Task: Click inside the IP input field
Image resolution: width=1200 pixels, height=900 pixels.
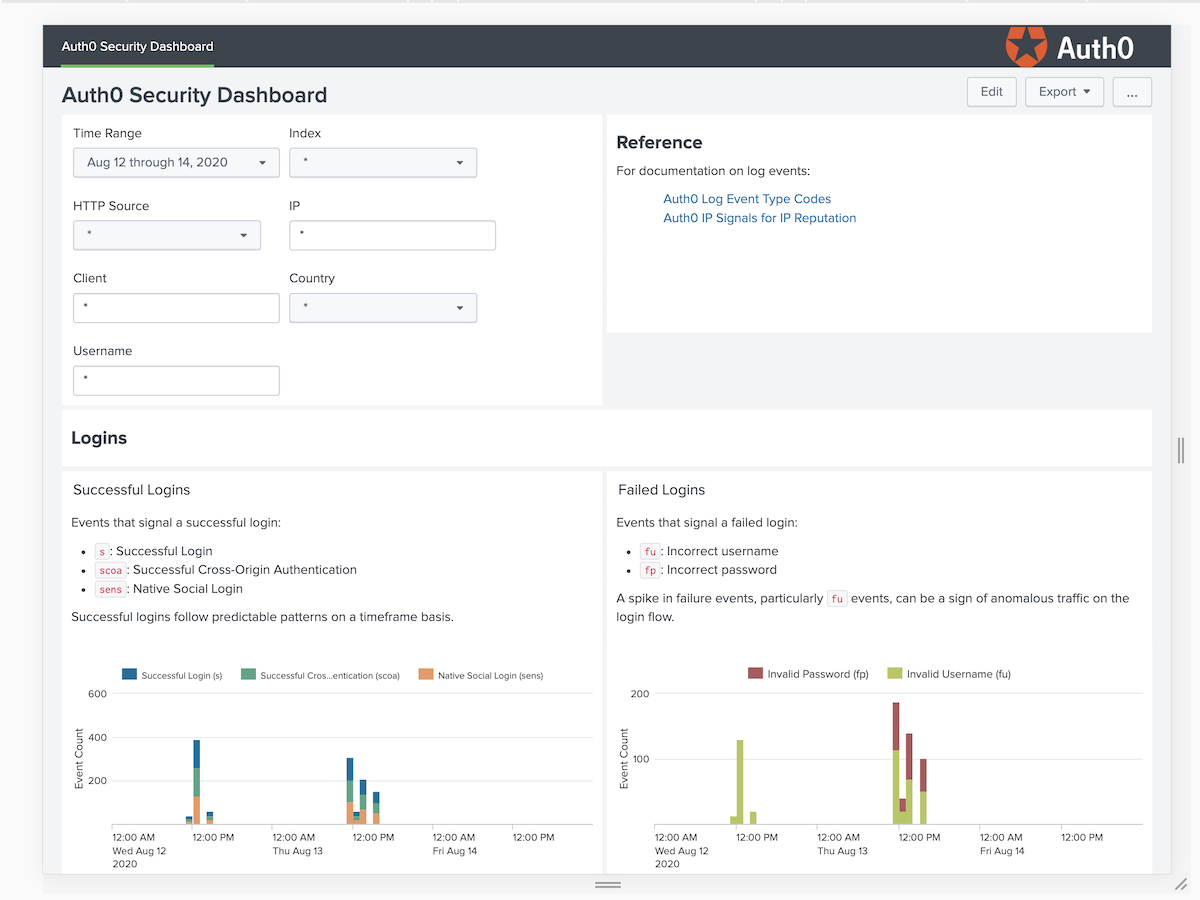Action: (x=392, y=235)
